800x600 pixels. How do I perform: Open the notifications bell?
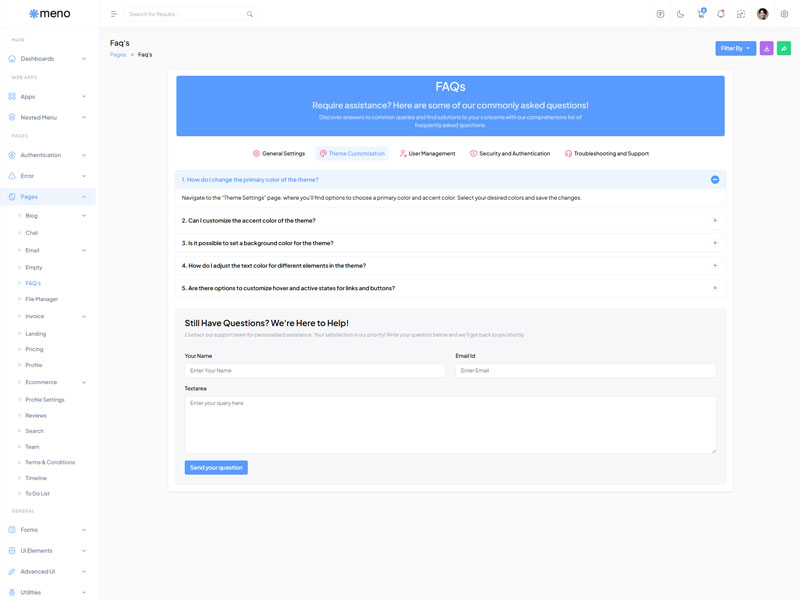click(720, 14)
